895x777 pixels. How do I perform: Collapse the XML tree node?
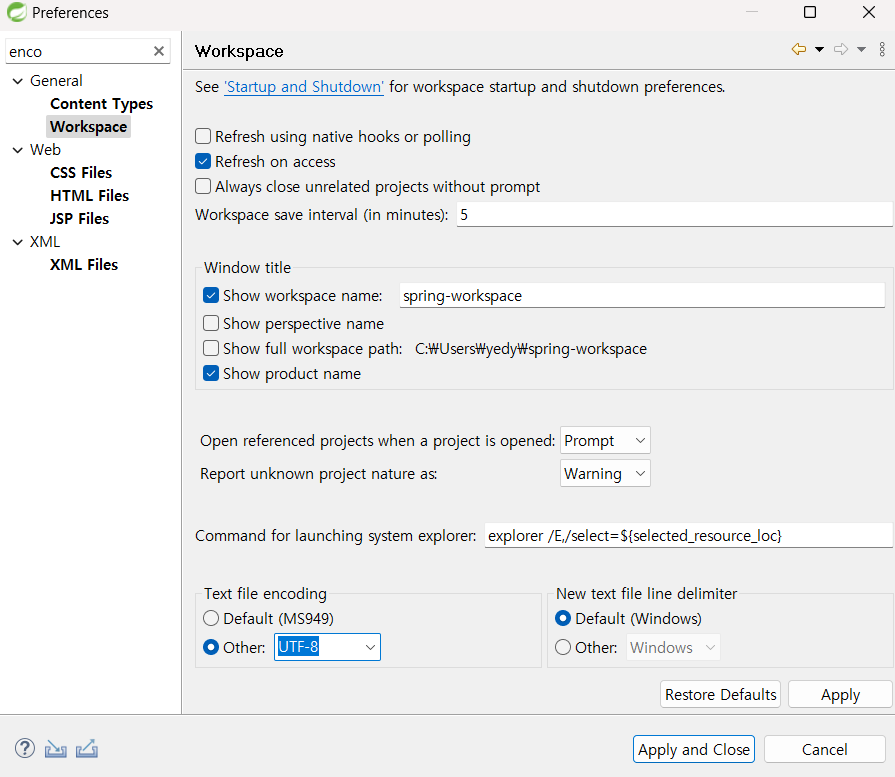18,242
